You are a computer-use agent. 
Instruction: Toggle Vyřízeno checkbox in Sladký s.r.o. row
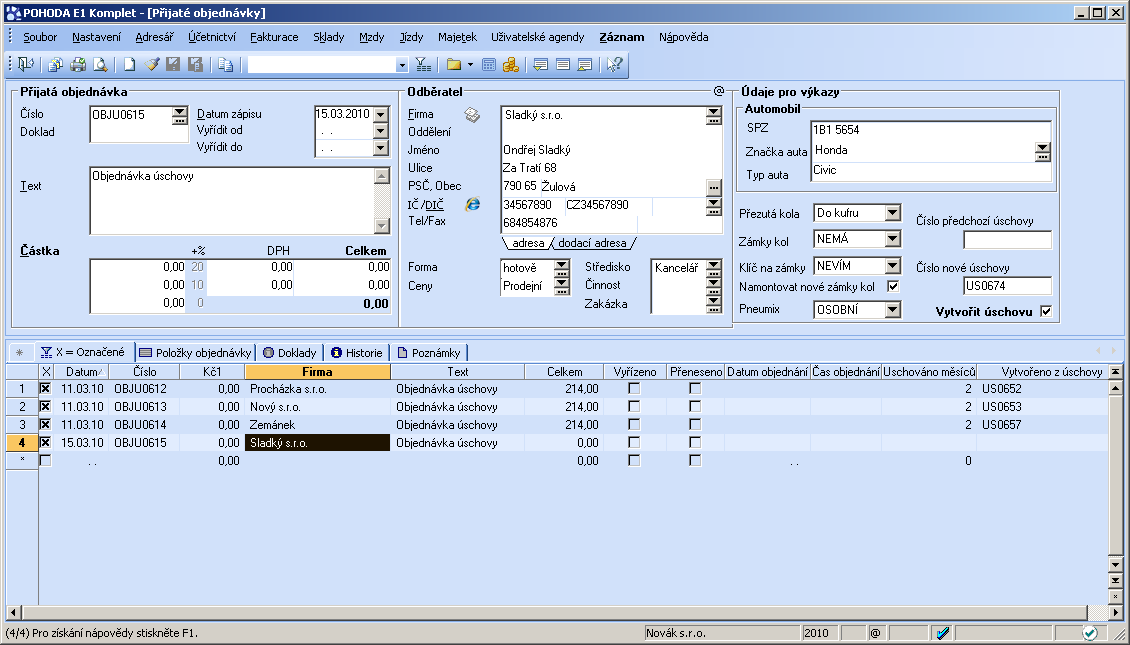[634, 442]
